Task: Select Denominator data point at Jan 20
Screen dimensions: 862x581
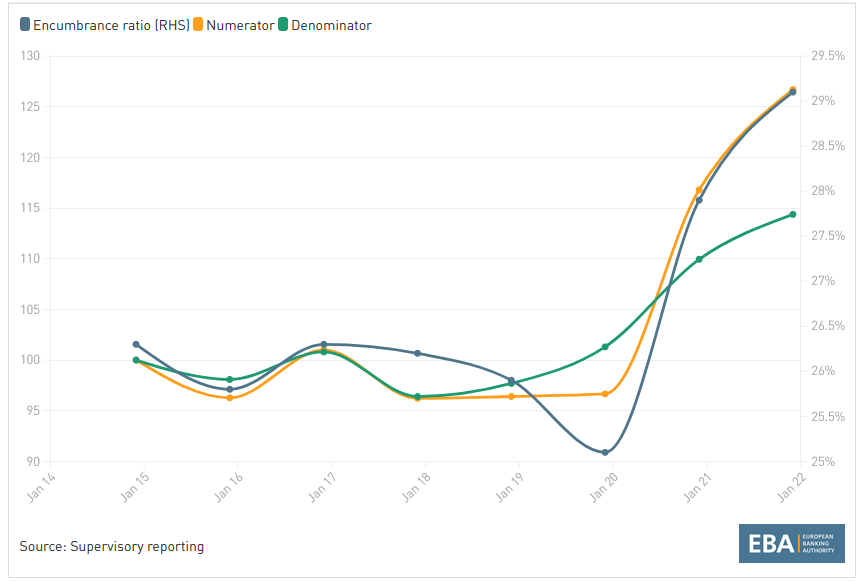Action: coord(605,347)
